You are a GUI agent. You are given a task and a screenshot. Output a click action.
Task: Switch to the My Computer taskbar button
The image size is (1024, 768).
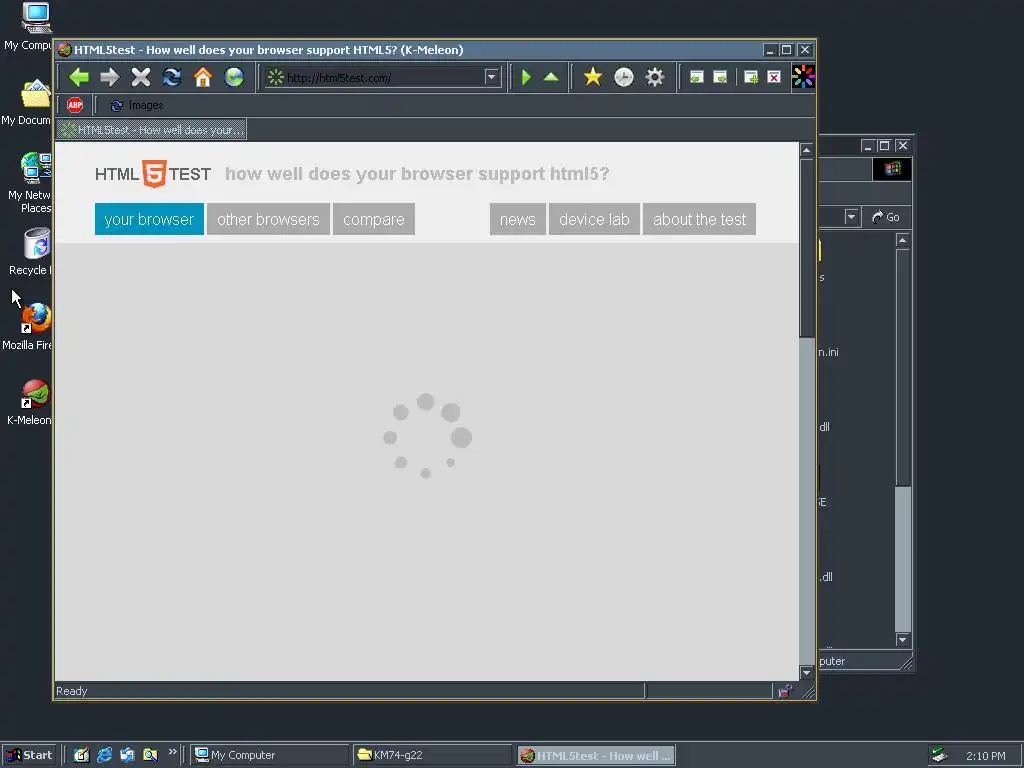pyautogui.click(x=270, y=755)
